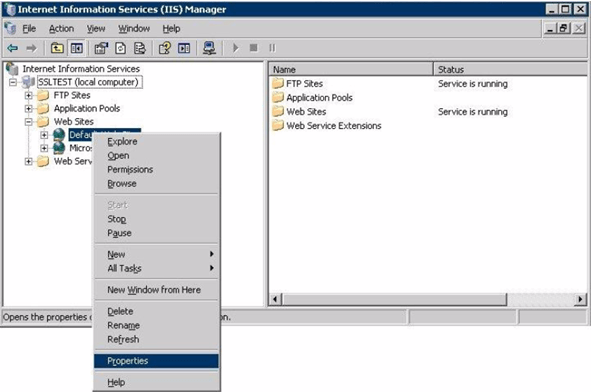
Task: Click the Web Service Extensions folder icon in the list
Action: click(278, 126)
